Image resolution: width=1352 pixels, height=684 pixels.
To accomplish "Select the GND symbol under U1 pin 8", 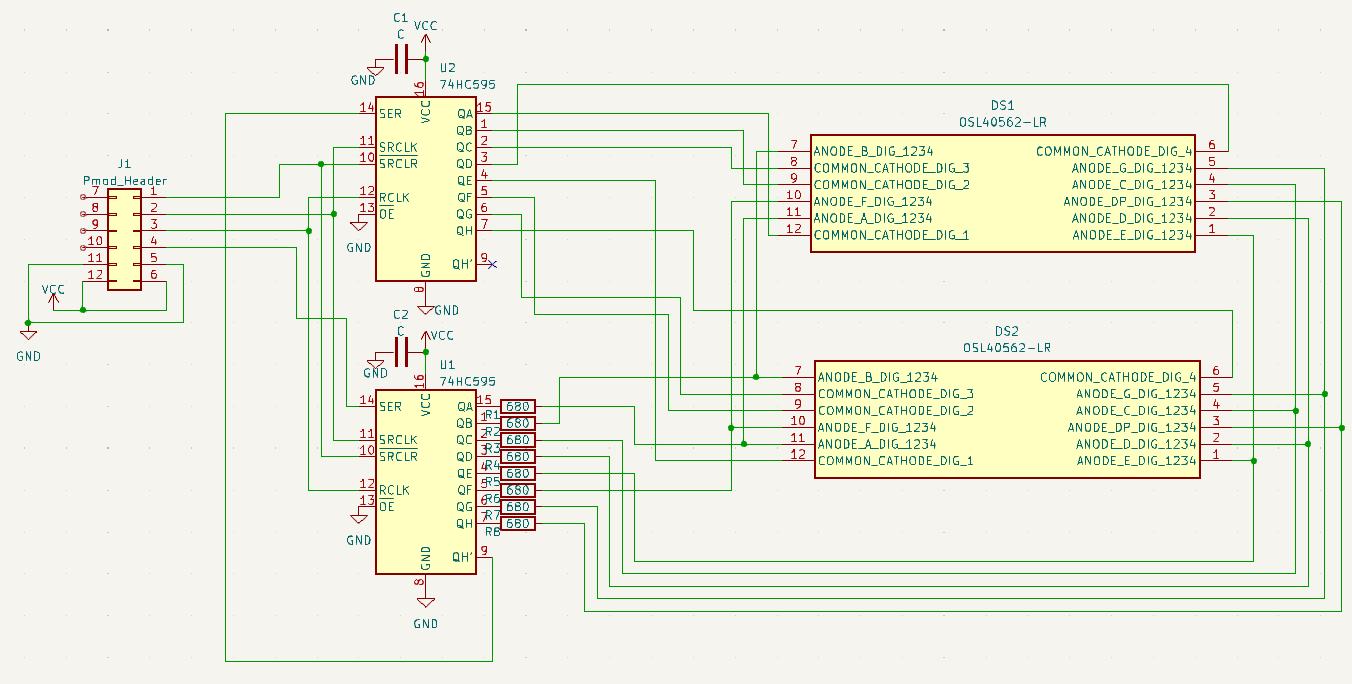I will tap(426, 603).
